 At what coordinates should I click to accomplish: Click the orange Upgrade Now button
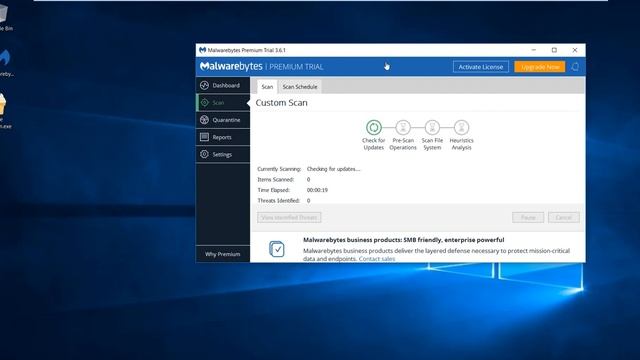540,67
